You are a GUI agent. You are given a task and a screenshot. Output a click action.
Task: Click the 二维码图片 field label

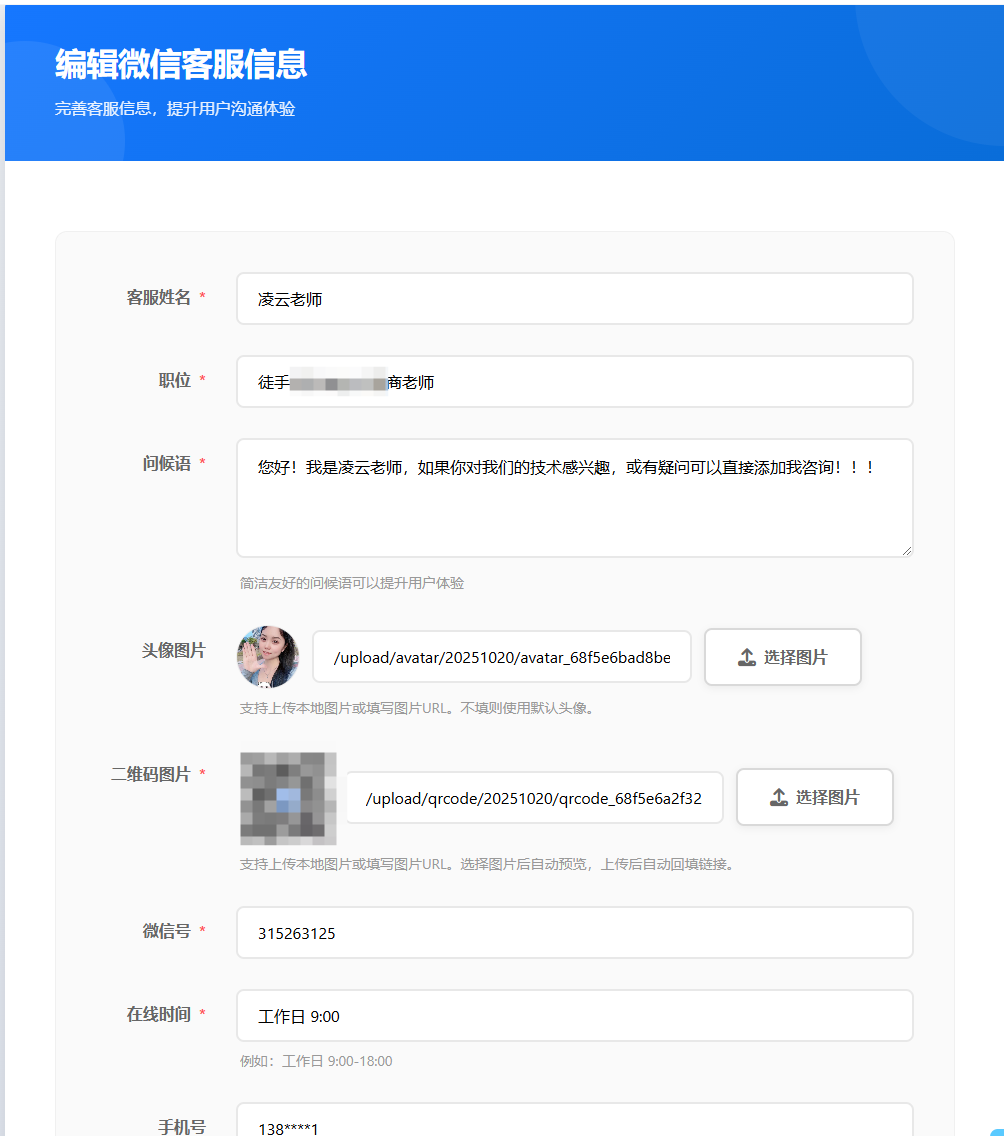[x=150, y=774]
